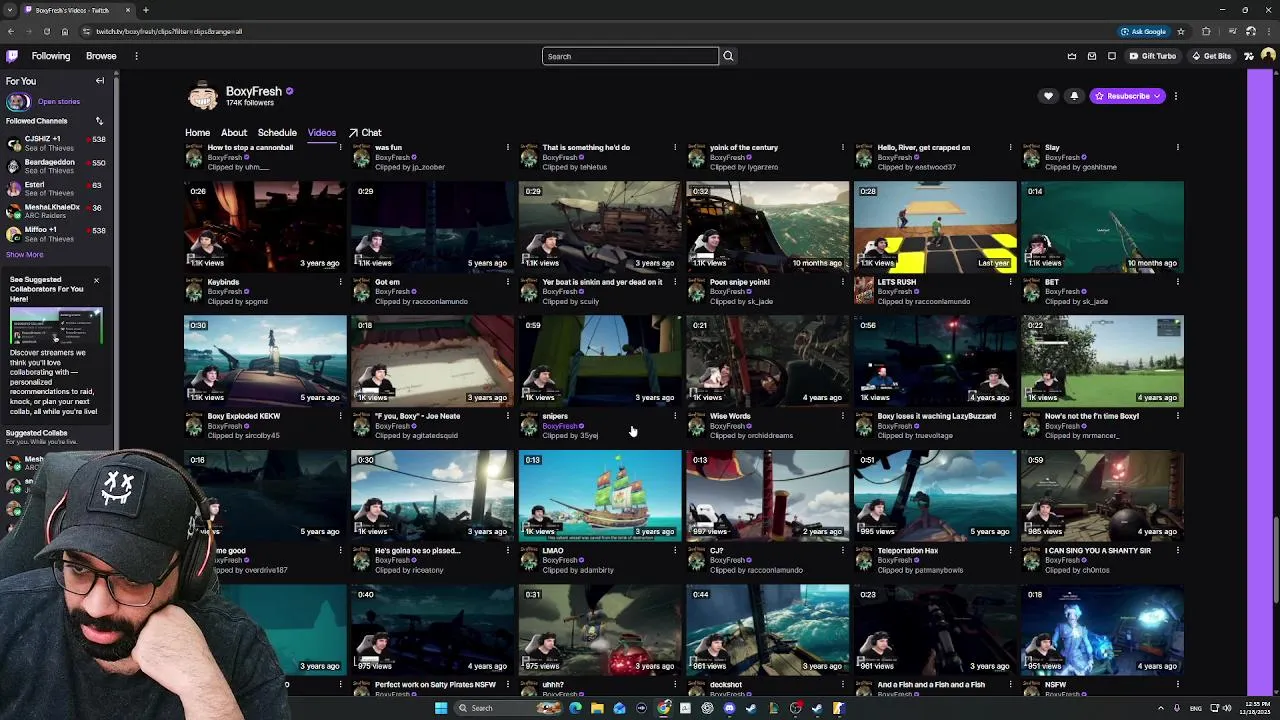Viewport: 1280px width, 720px height.
Task: Click the Gift Turbo button
Action: coord(1152,56)
